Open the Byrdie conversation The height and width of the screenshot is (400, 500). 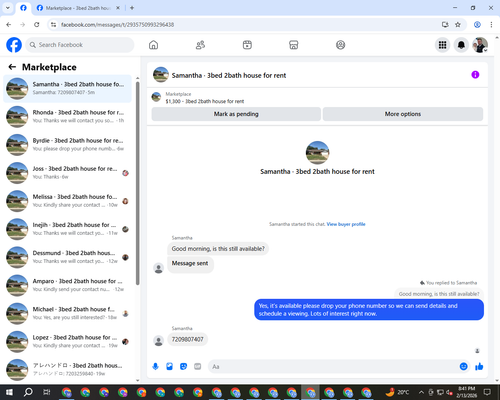coord(67,145)
